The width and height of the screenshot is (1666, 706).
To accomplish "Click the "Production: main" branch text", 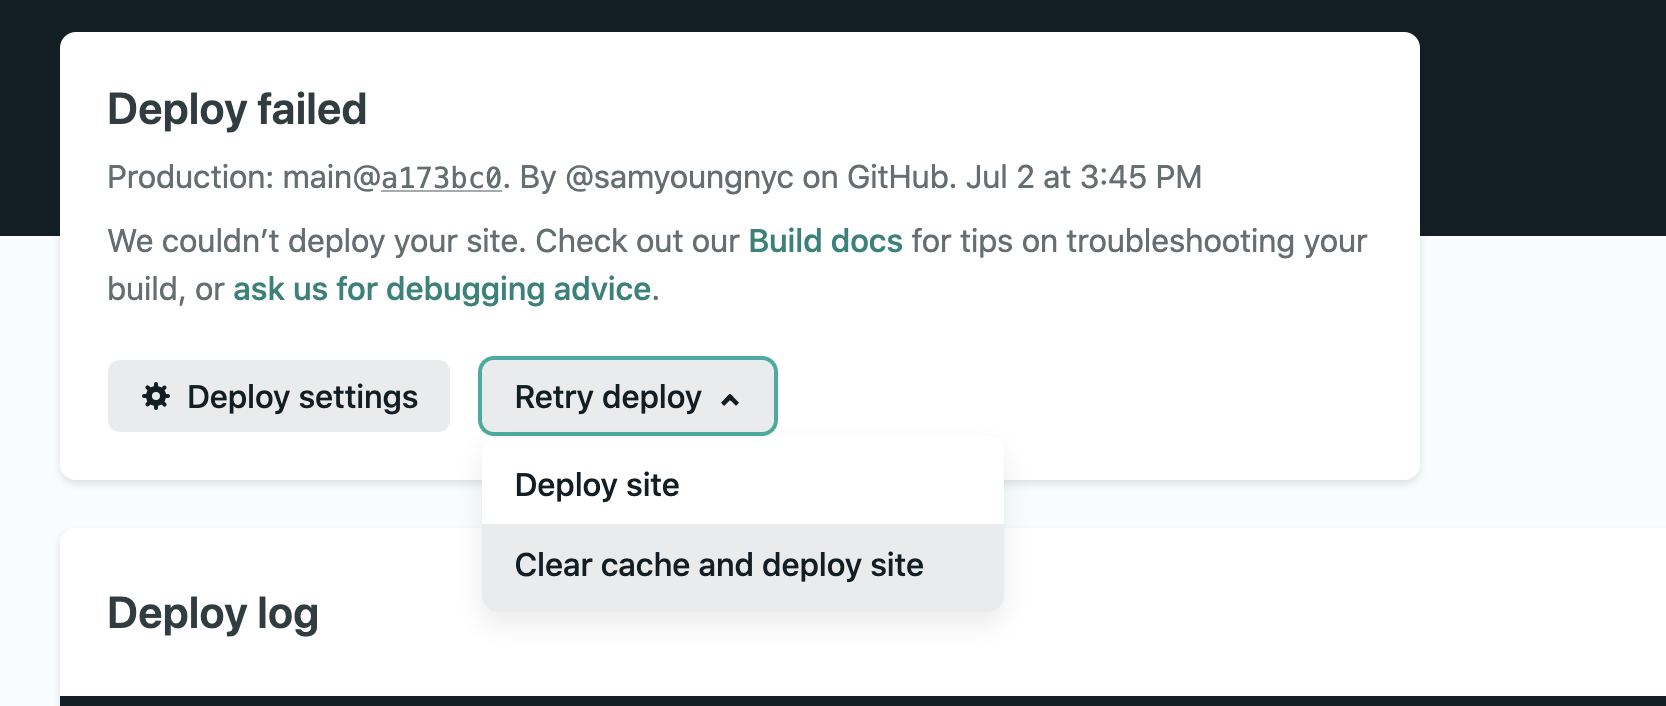I will click(x=229, y=177).
